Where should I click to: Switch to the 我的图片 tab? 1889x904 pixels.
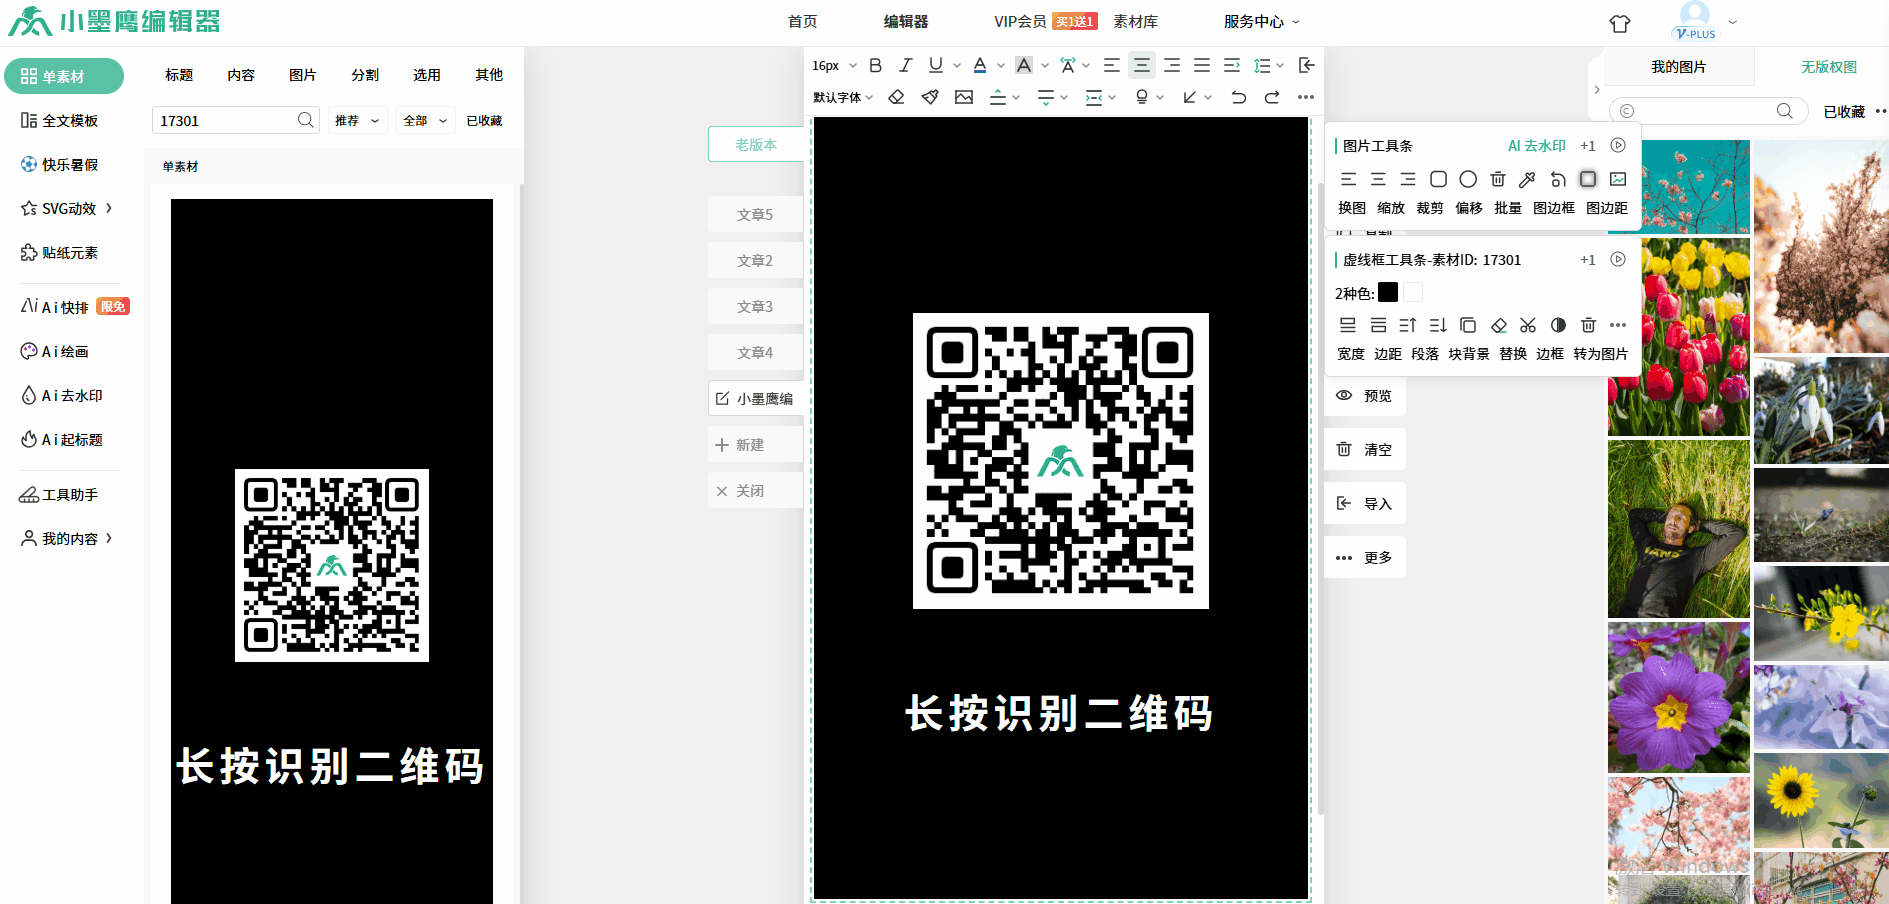[x=1679, y=67]
